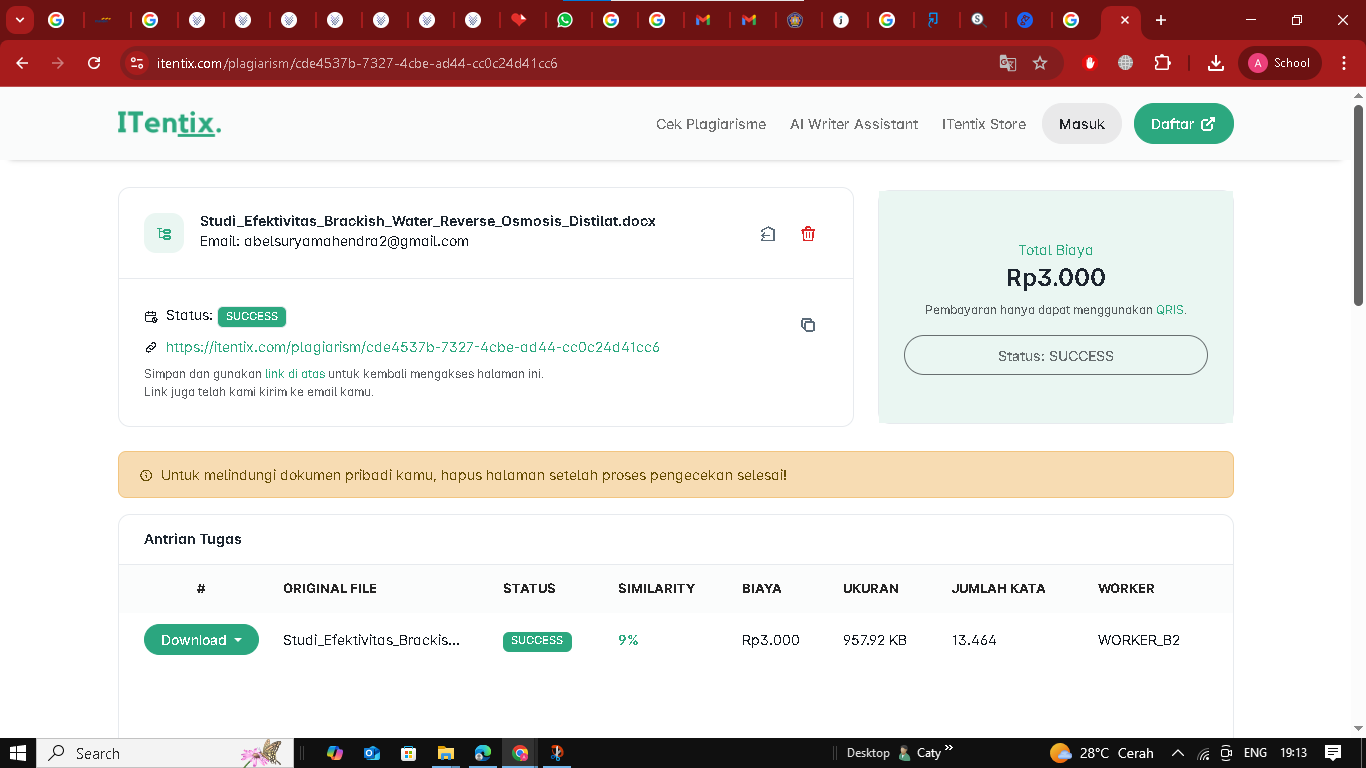Screen dimensions: 1366x768
Task: Click the Studi_Efektivitas_Brackis... file cell
Action: 372,640
